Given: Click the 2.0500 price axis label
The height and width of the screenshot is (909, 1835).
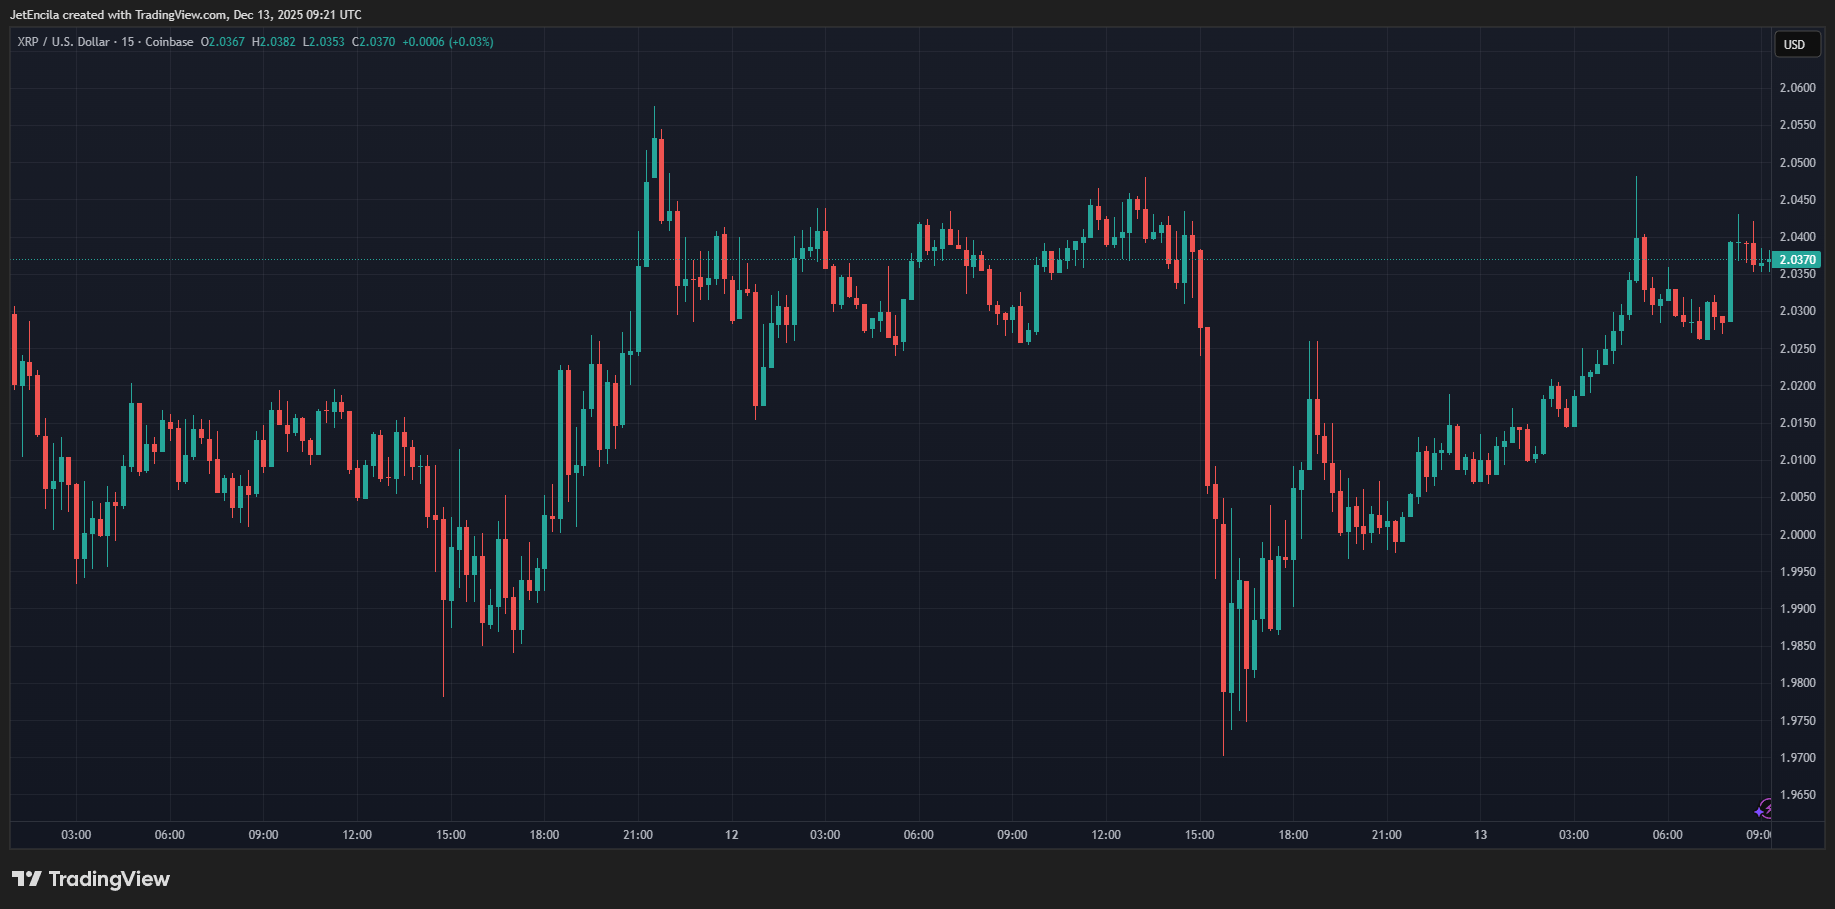Looking at the screenshot, I should (1797, 163).
